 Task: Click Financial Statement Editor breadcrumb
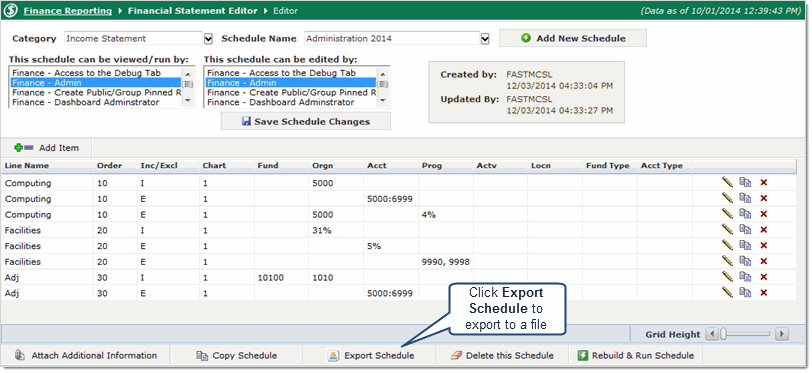(192, 10)
